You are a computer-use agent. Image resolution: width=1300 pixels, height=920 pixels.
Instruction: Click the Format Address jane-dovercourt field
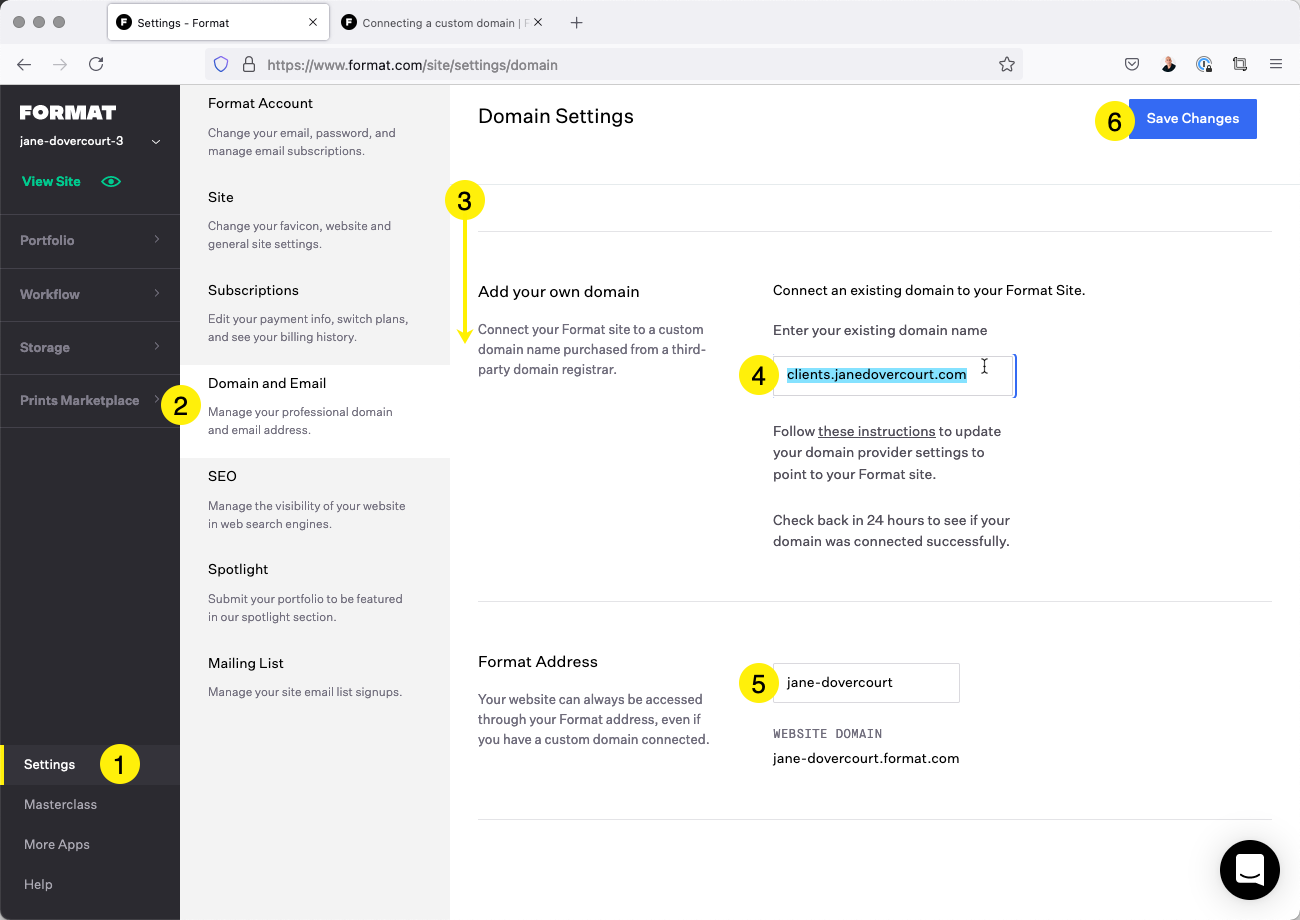(865, 683)
